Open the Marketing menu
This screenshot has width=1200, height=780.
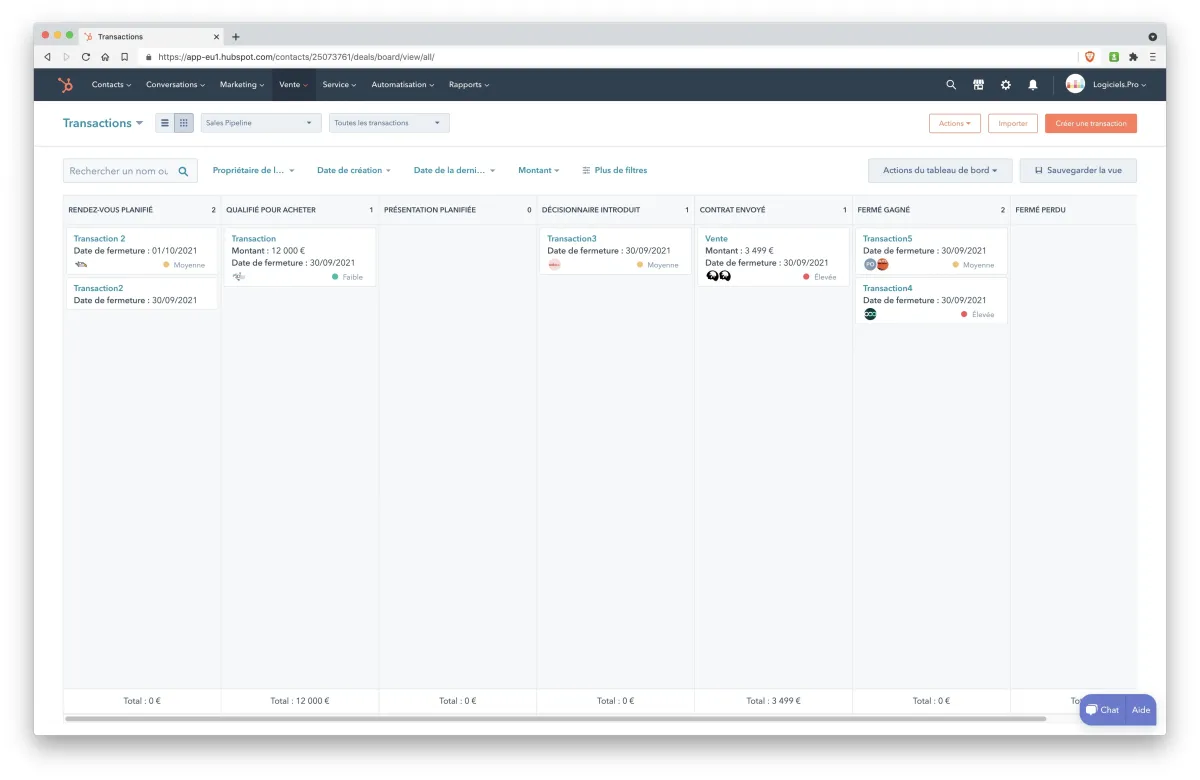pos(242,85)
